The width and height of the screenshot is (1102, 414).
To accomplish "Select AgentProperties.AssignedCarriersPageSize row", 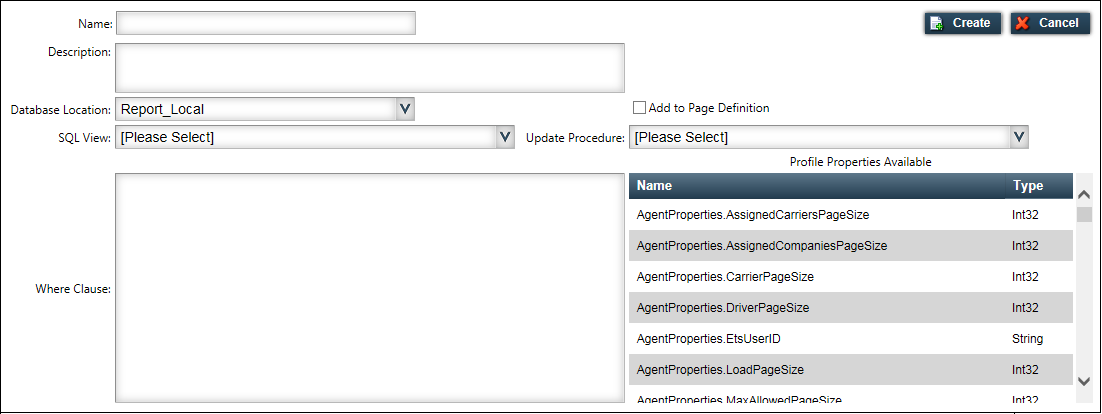I will pyautogui.click(x=851, y=215).
